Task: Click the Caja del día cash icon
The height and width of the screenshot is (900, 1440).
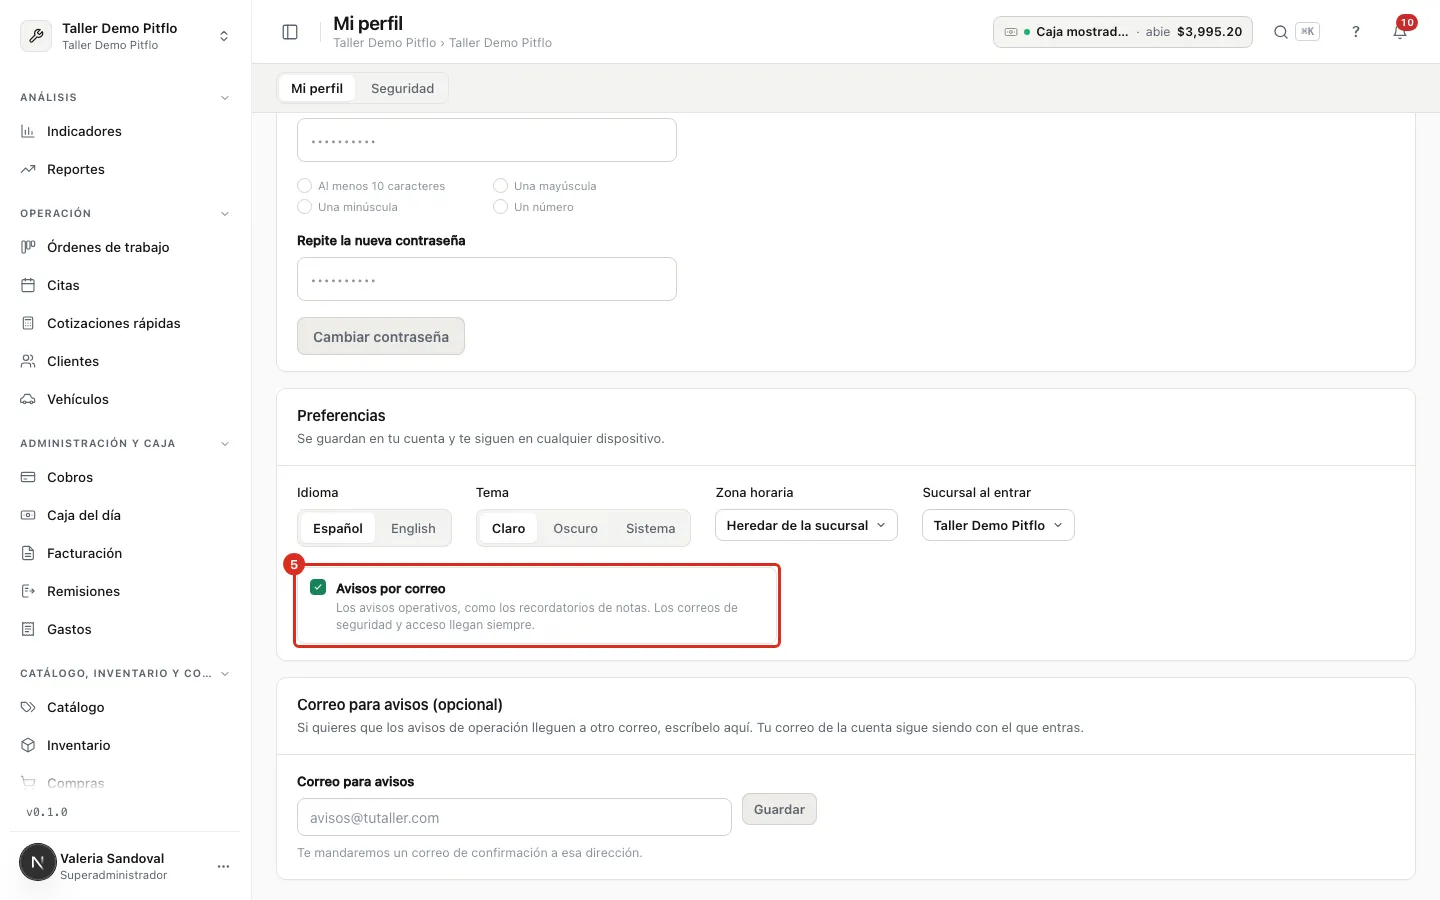Action: [x=28, y=515]
